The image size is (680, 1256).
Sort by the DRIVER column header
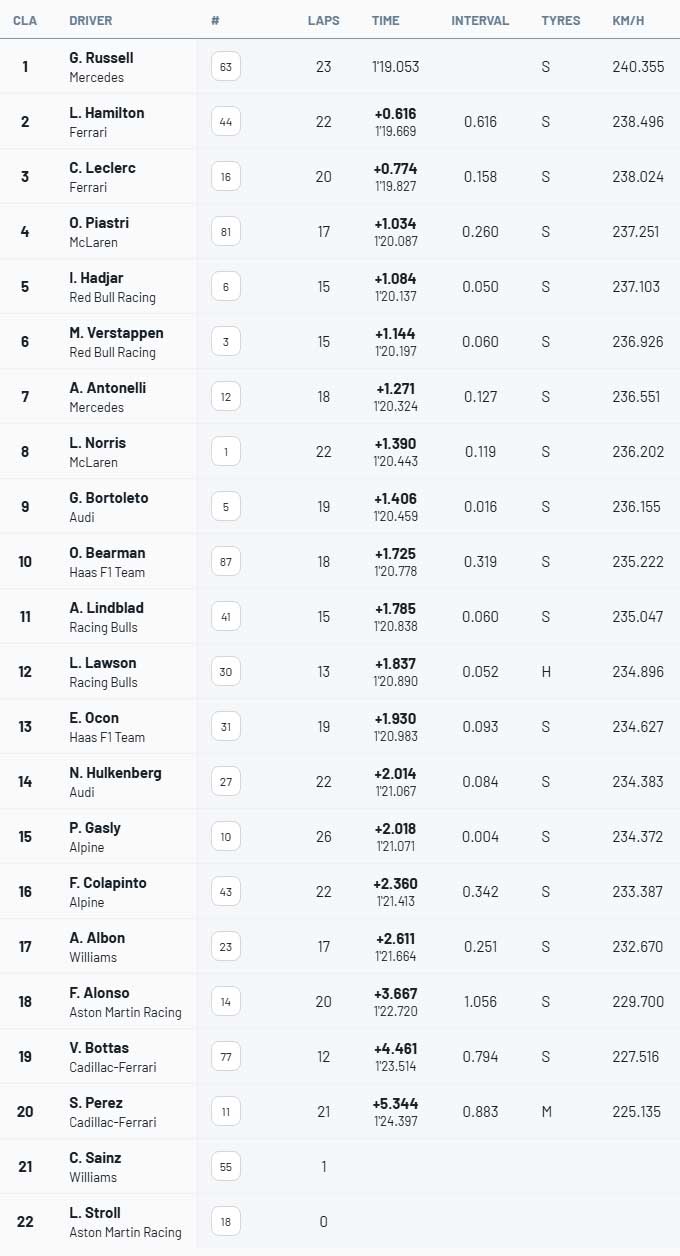click(91, 20)
